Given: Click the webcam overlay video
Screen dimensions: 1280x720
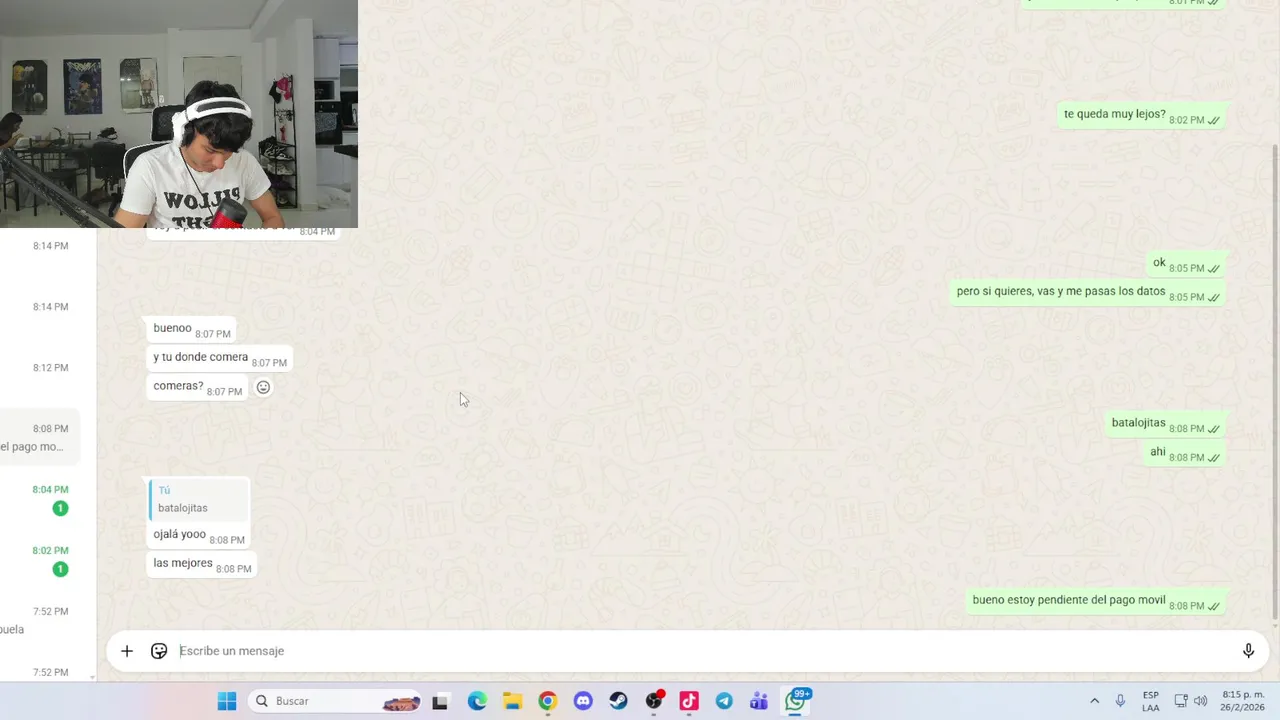Looking at the screenshot, I should [x=179, y=114].
